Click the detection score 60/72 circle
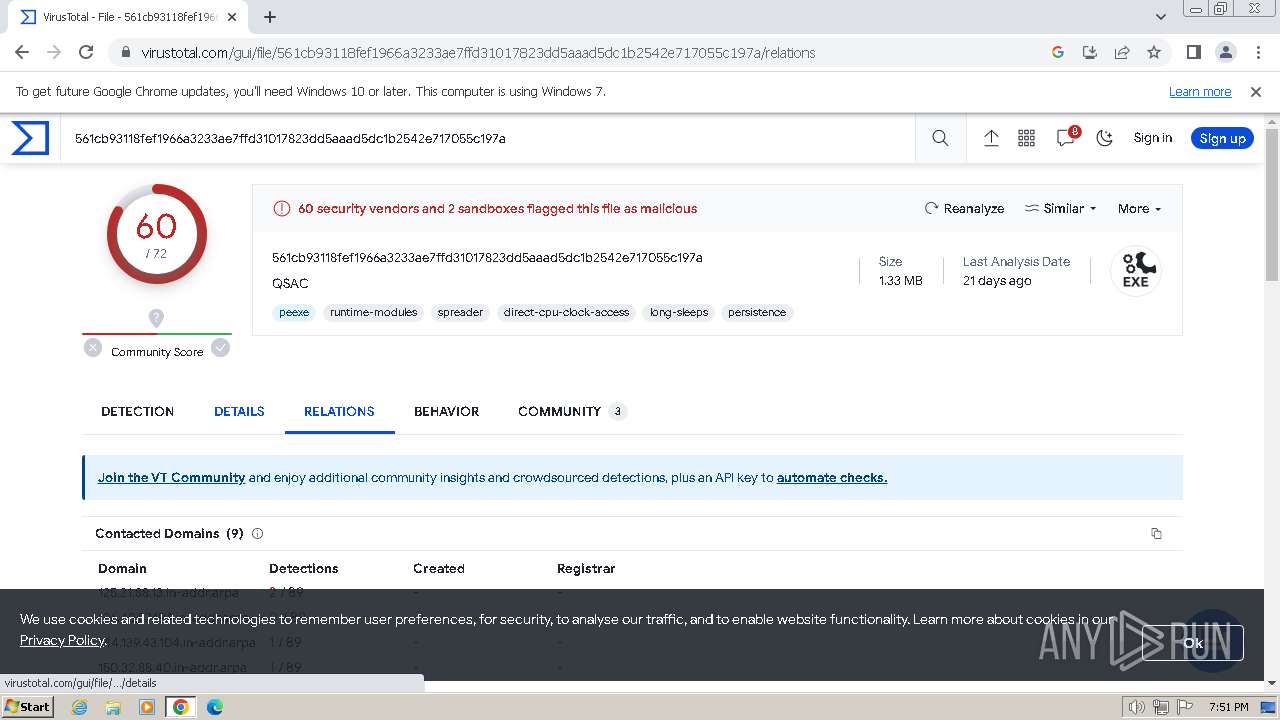1280x720 pixels. click(156, 234)
